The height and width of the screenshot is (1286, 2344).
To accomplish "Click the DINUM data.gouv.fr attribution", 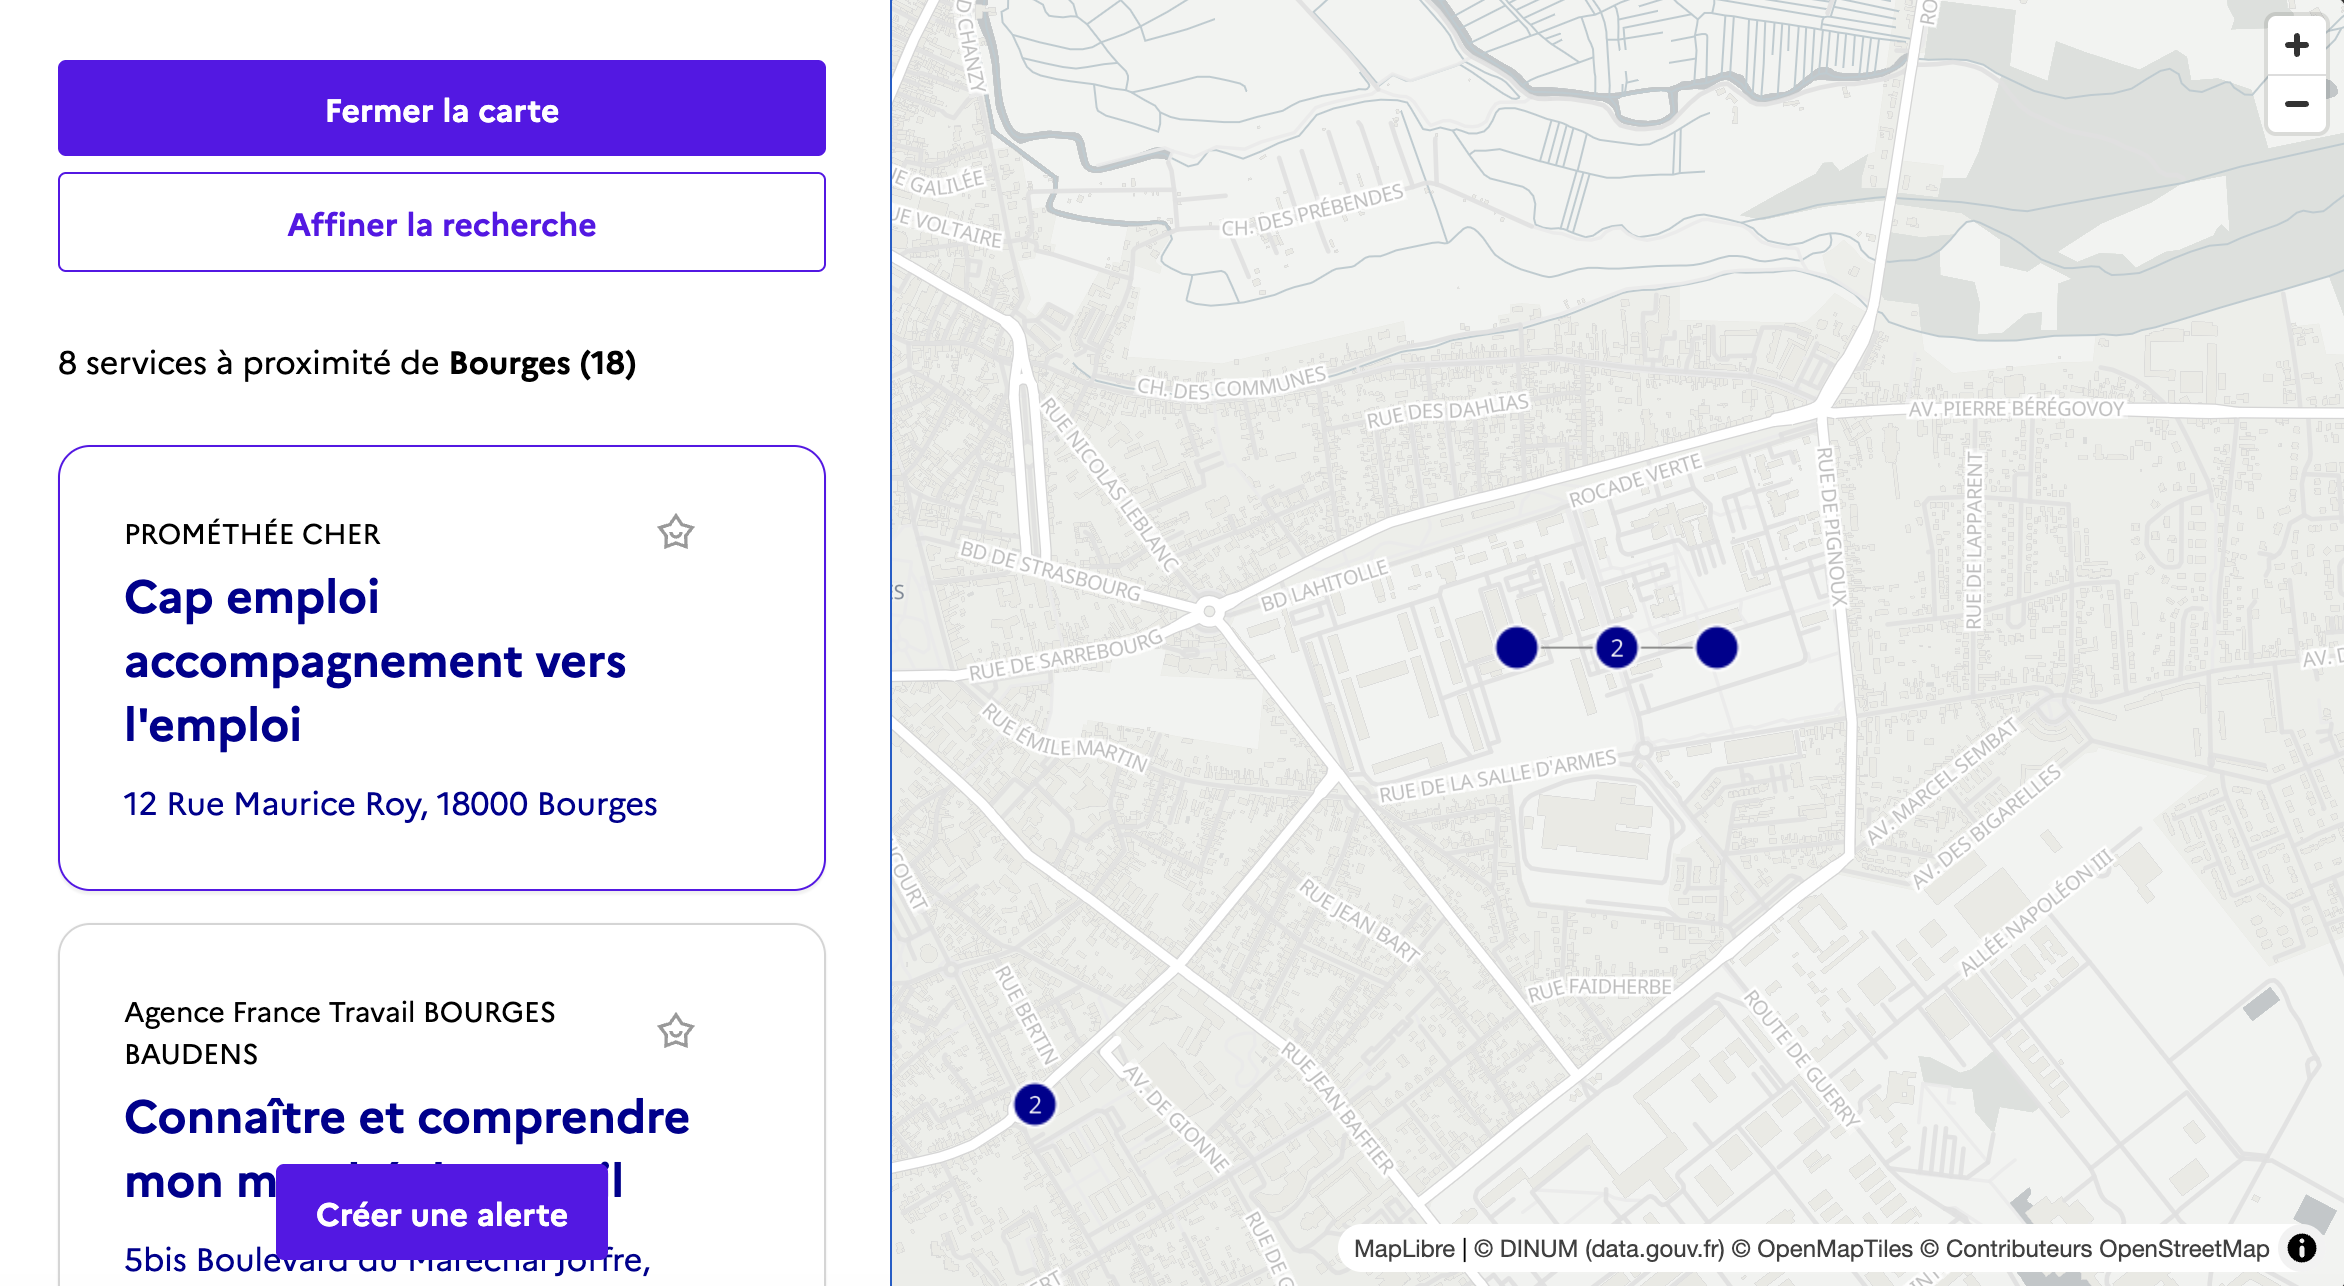I will click(1611, 1249).
